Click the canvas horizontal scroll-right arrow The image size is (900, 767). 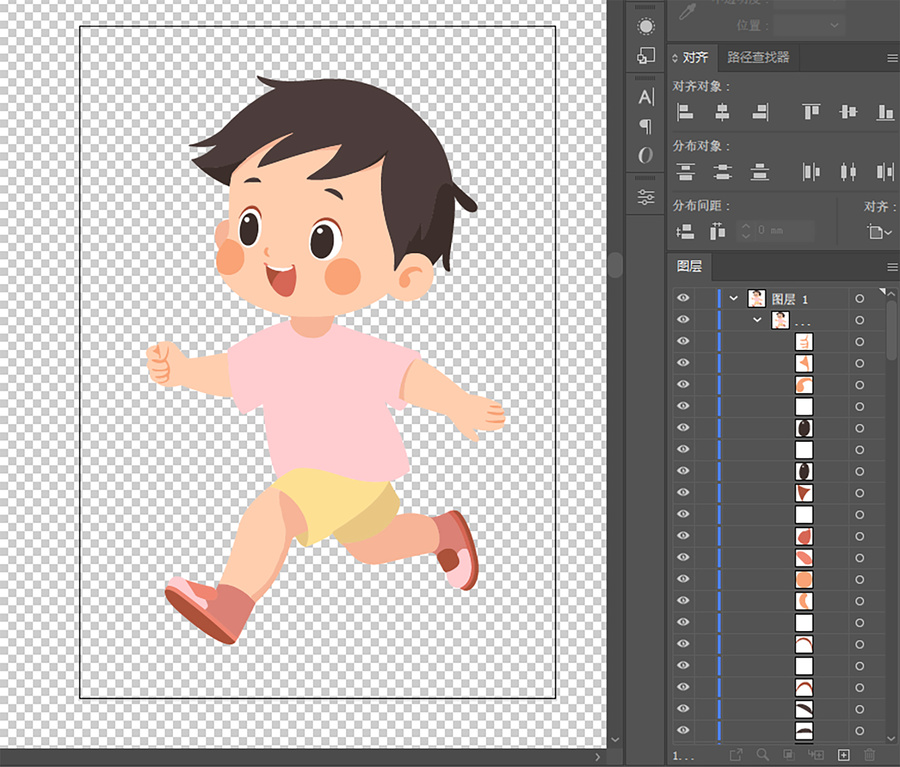click(598, 757)
